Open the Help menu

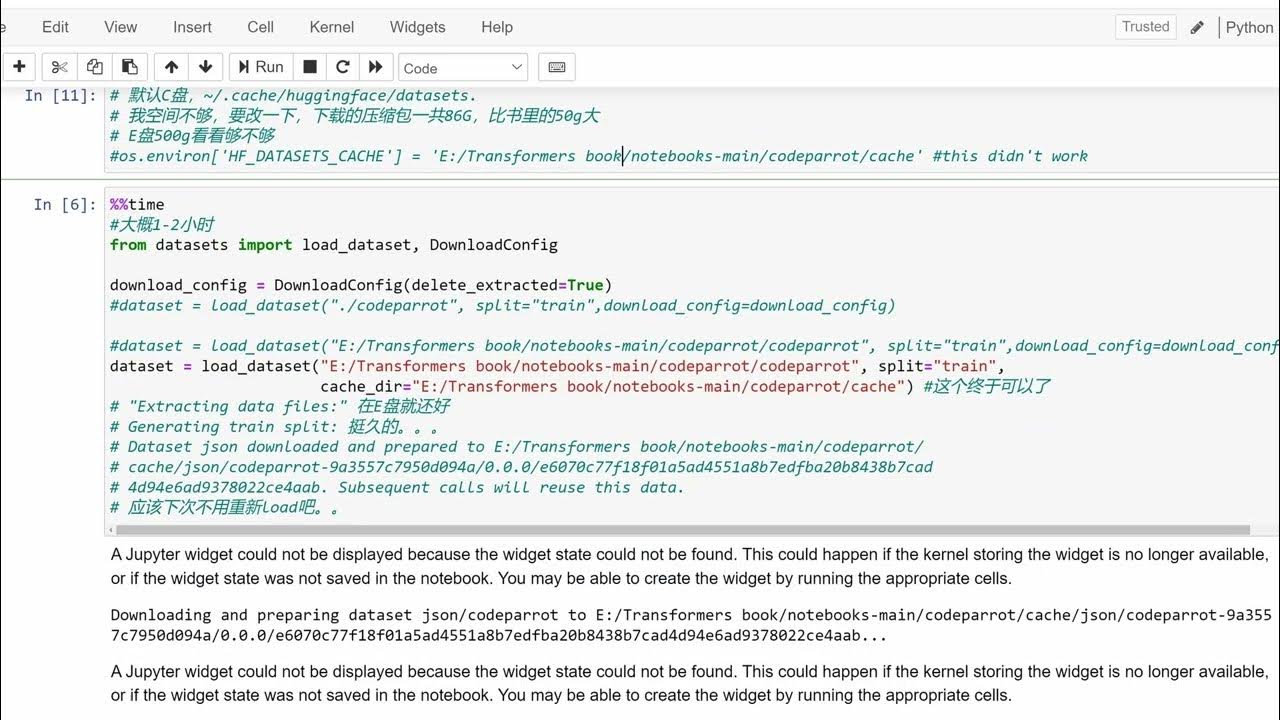(497, 27)
